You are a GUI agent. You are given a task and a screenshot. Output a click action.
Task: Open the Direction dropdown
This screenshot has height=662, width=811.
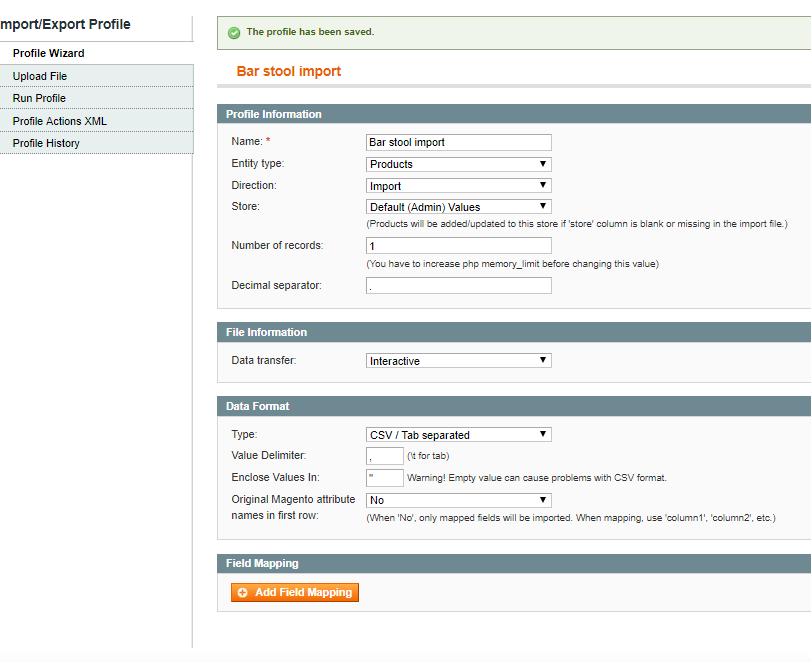tap(458, 186)
